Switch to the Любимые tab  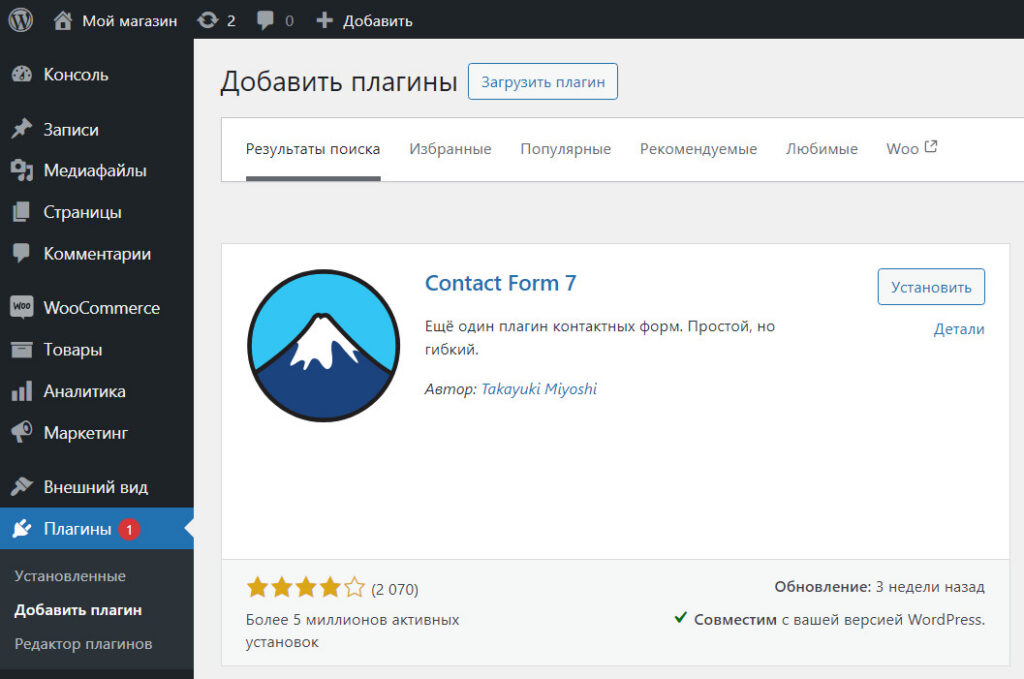822,149
